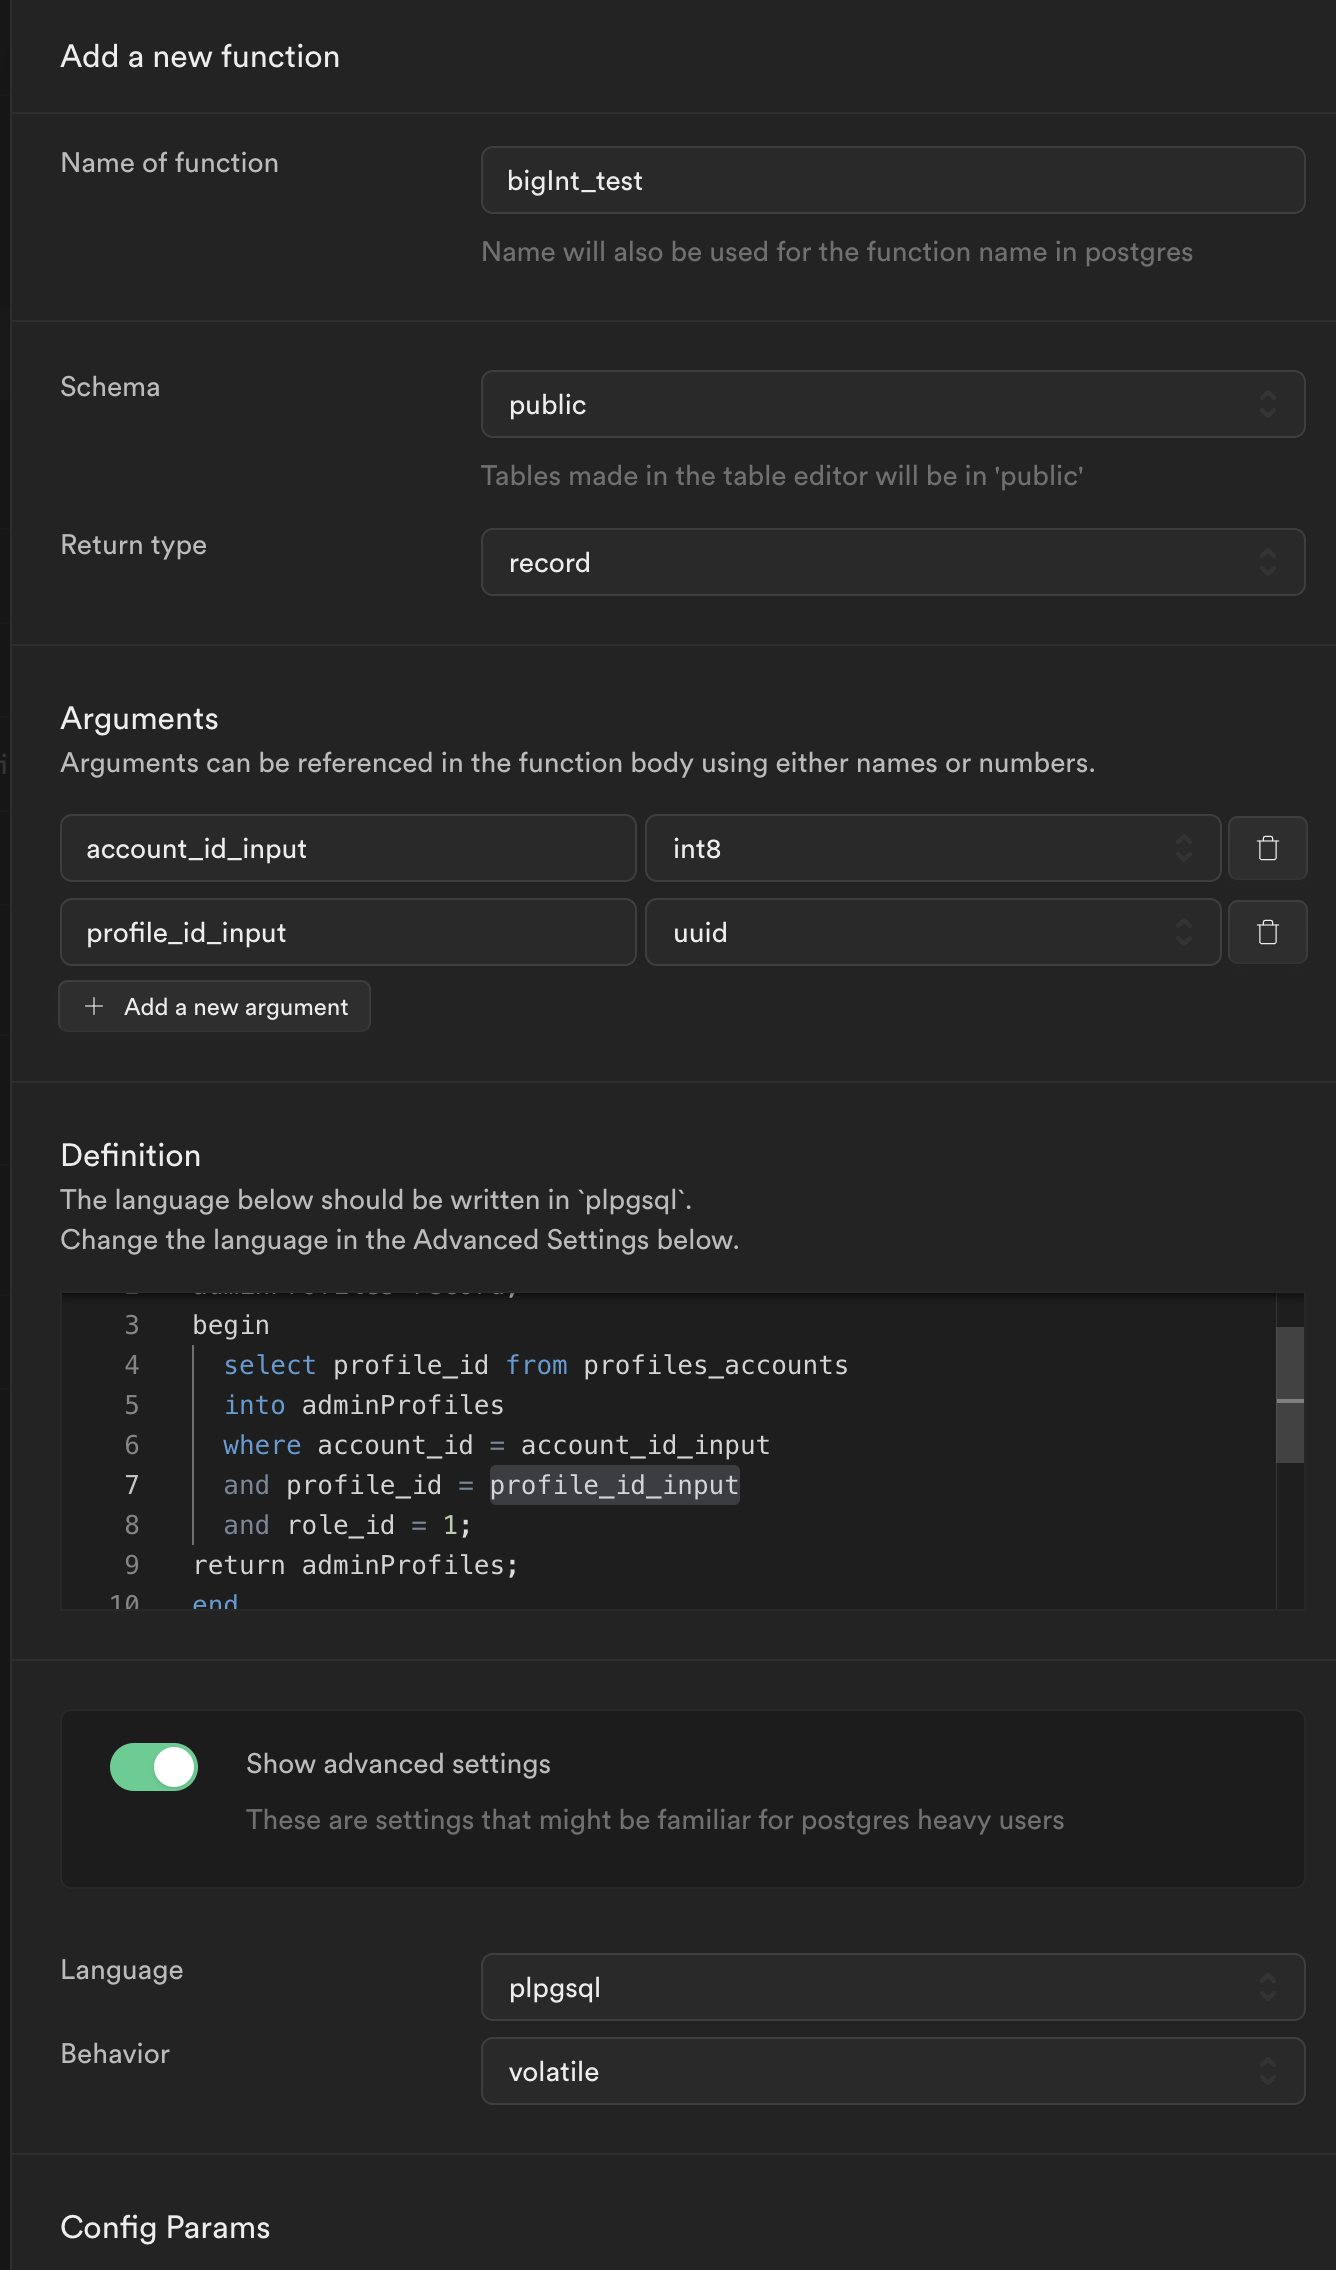Toggle Show advanced settings switch

[154, 1767]
